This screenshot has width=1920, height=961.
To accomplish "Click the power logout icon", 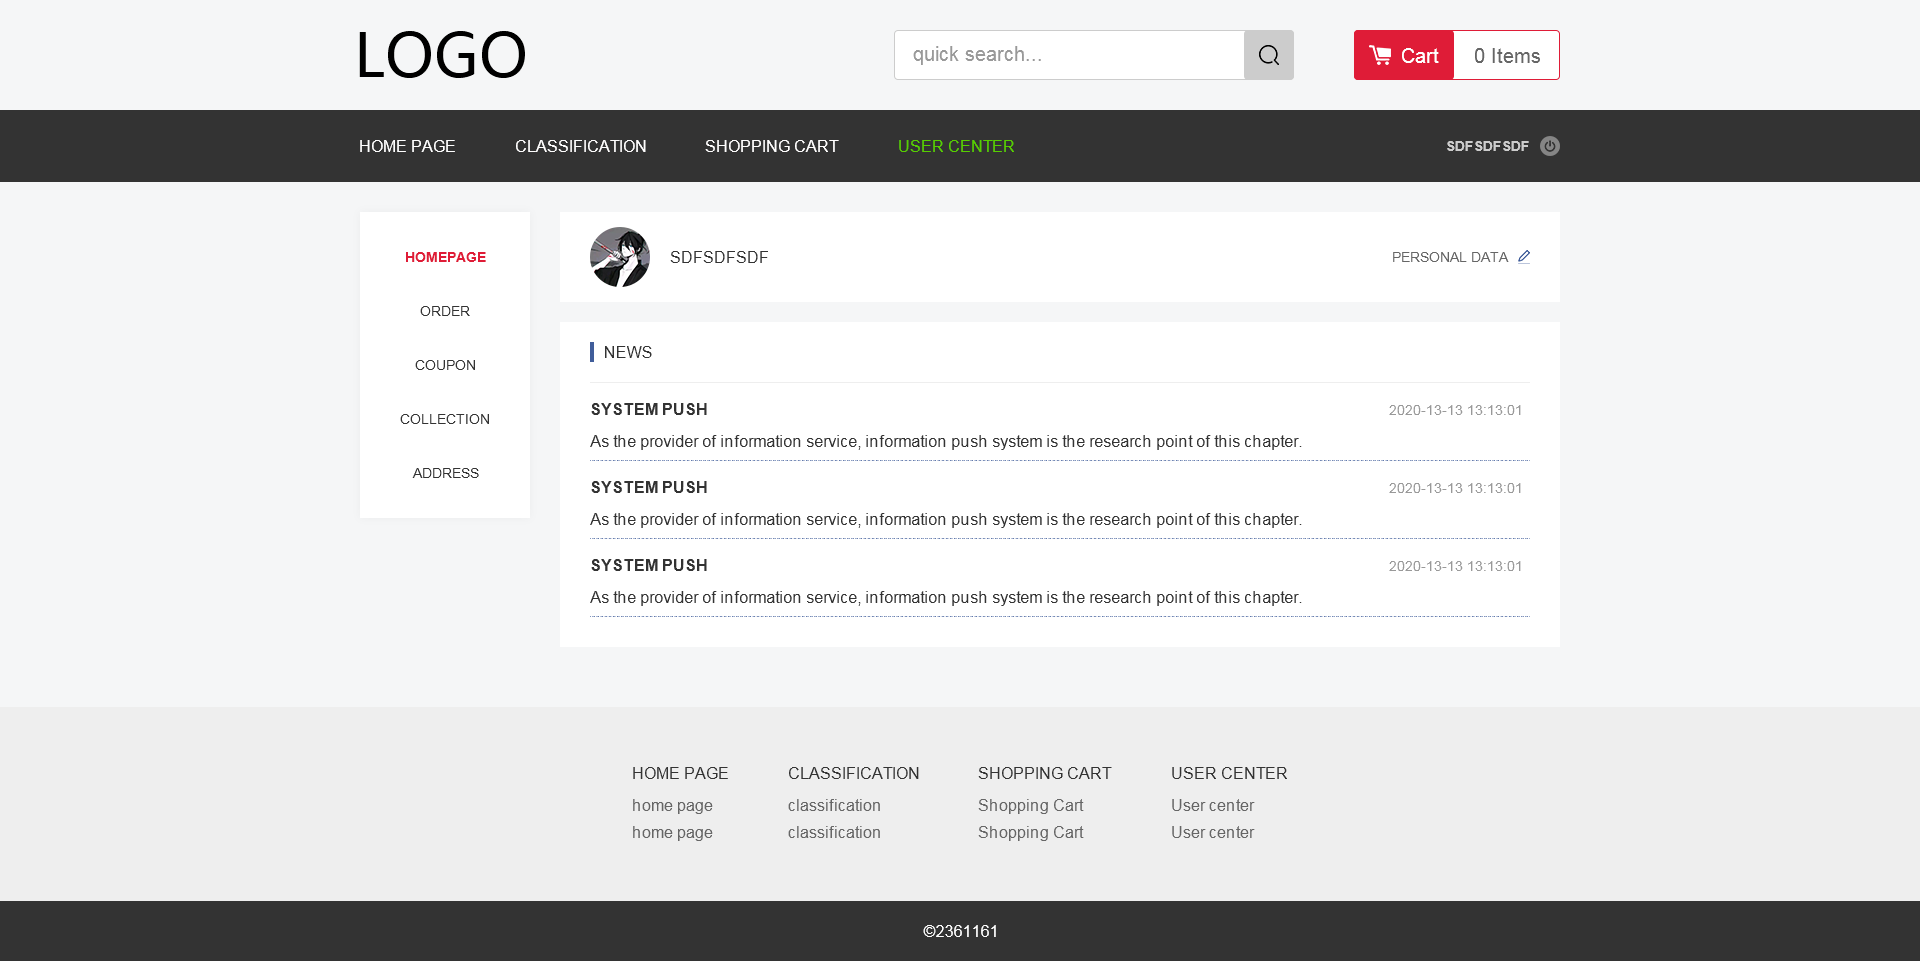I will point(1549,146).
